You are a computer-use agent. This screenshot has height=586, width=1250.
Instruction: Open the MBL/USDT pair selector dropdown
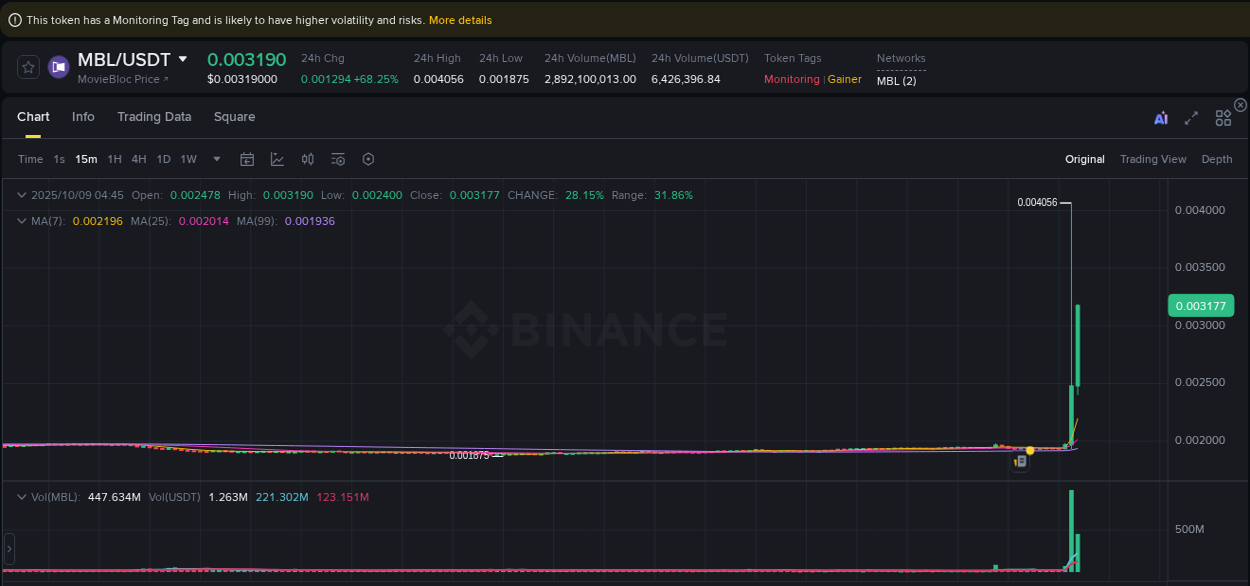click(182, 59)
